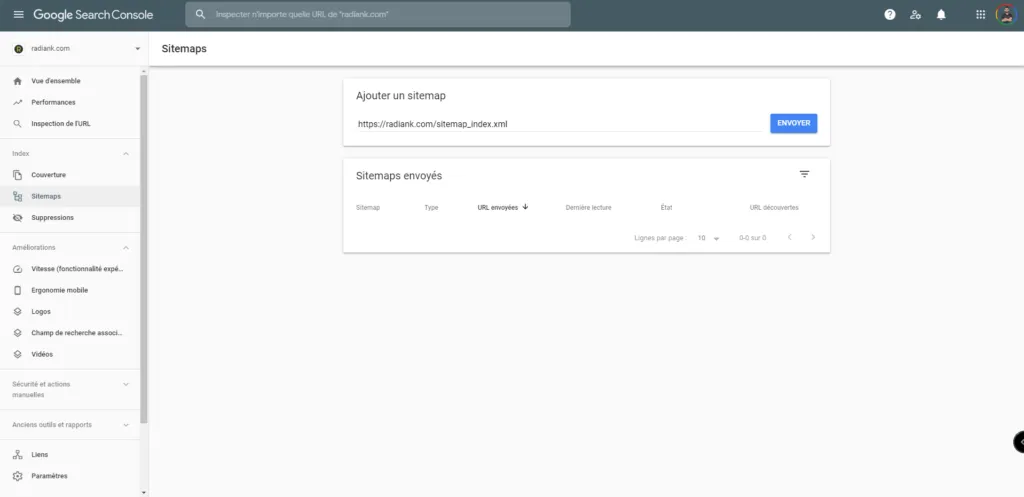Image resolution: width=1024 pixels, height=497 pixels.
Task: Click the Ergonomie mobile phone icon
Action: point(18,290)
